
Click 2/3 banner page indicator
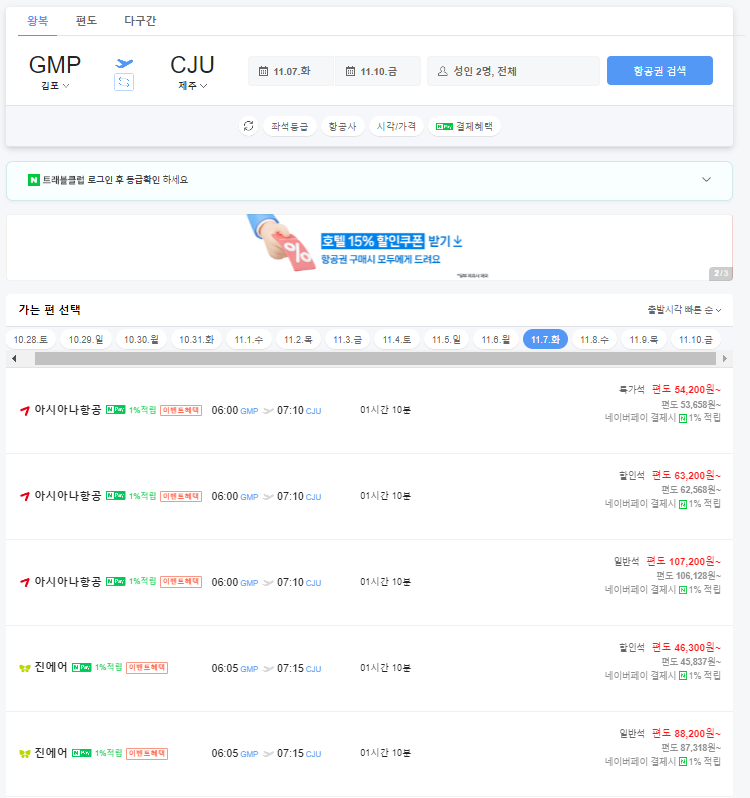(720, 273)
